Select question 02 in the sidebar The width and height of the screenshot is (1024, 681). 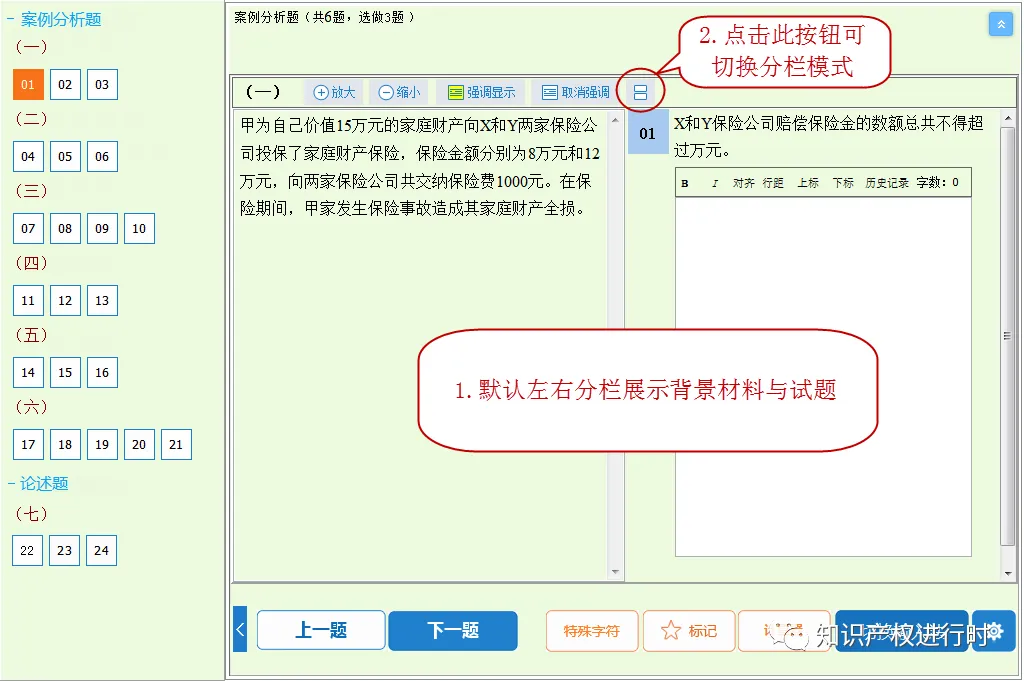(x=65, y=84)
